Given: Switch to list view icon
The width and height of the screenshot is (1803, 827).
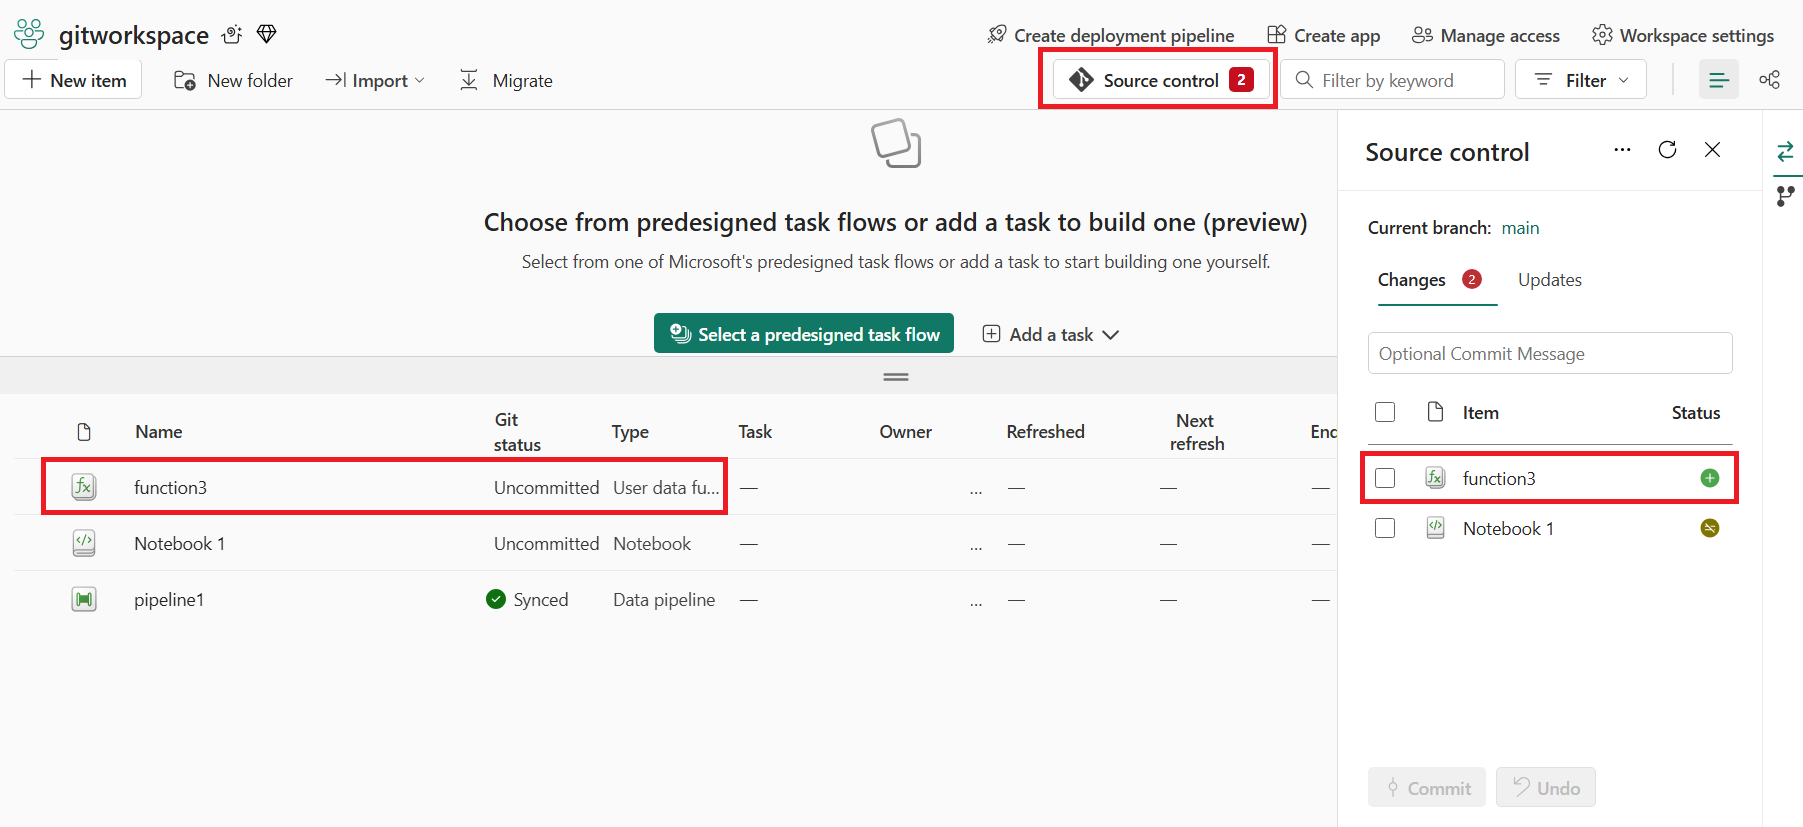Looking at the screenshot, I should pyautogui.click(x=1719, y=80).
